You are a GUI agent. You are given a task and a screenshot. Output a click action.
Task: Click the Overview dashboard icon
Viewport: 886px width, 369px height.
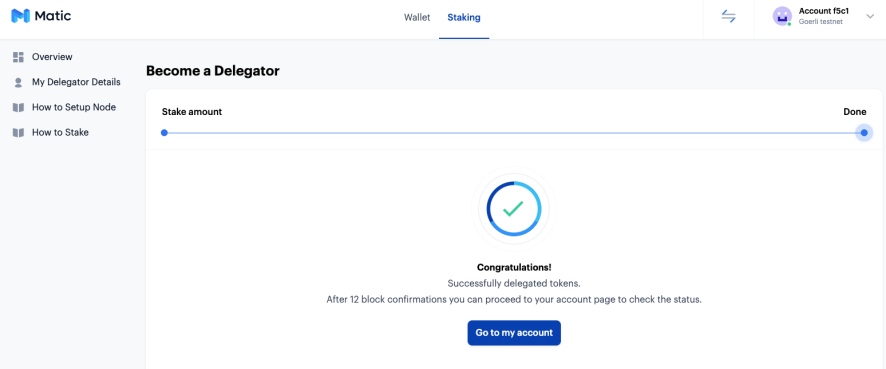(18, 57)
